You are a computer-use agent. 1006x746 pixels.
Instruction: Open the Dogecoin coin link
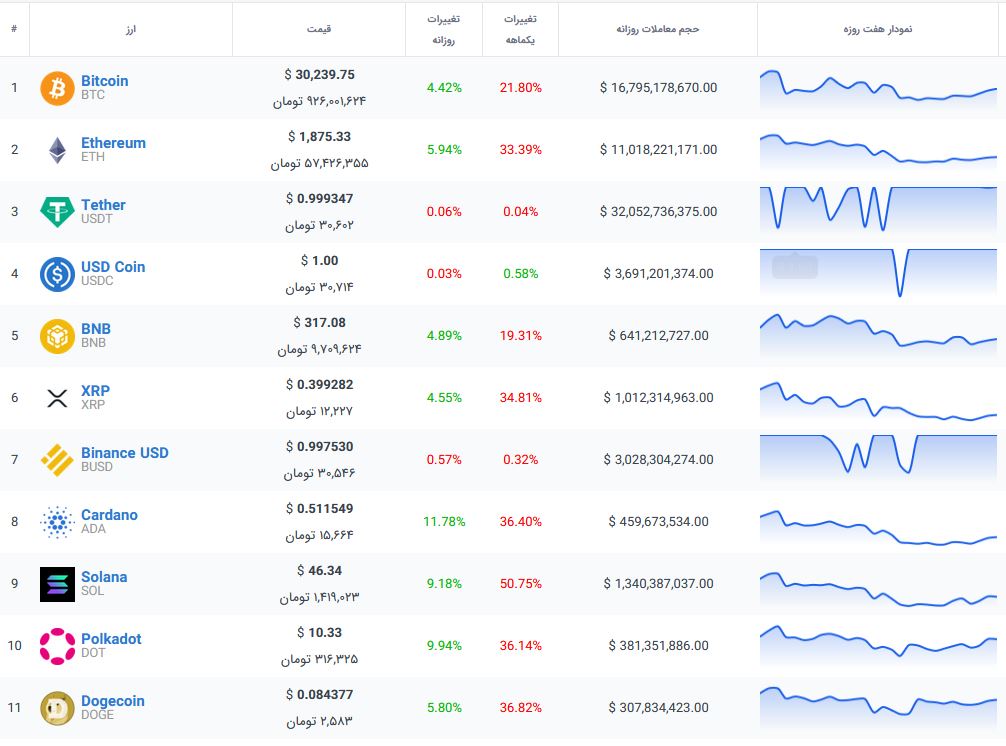(112, 701)
